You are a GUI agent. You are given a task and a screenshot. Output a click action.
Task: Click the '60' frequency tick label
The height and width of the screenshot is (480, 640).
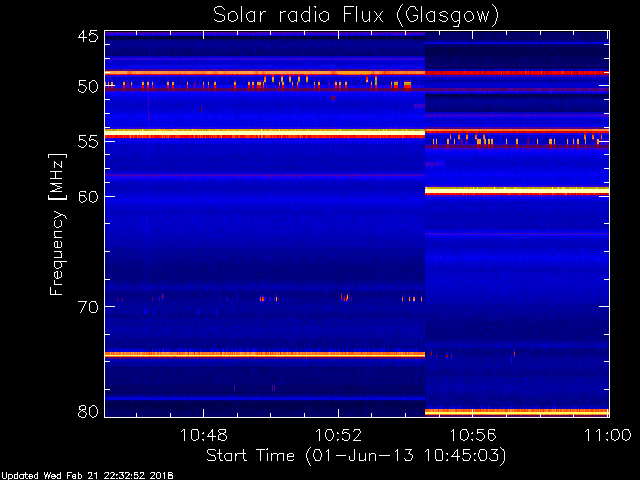coord(88,196)
